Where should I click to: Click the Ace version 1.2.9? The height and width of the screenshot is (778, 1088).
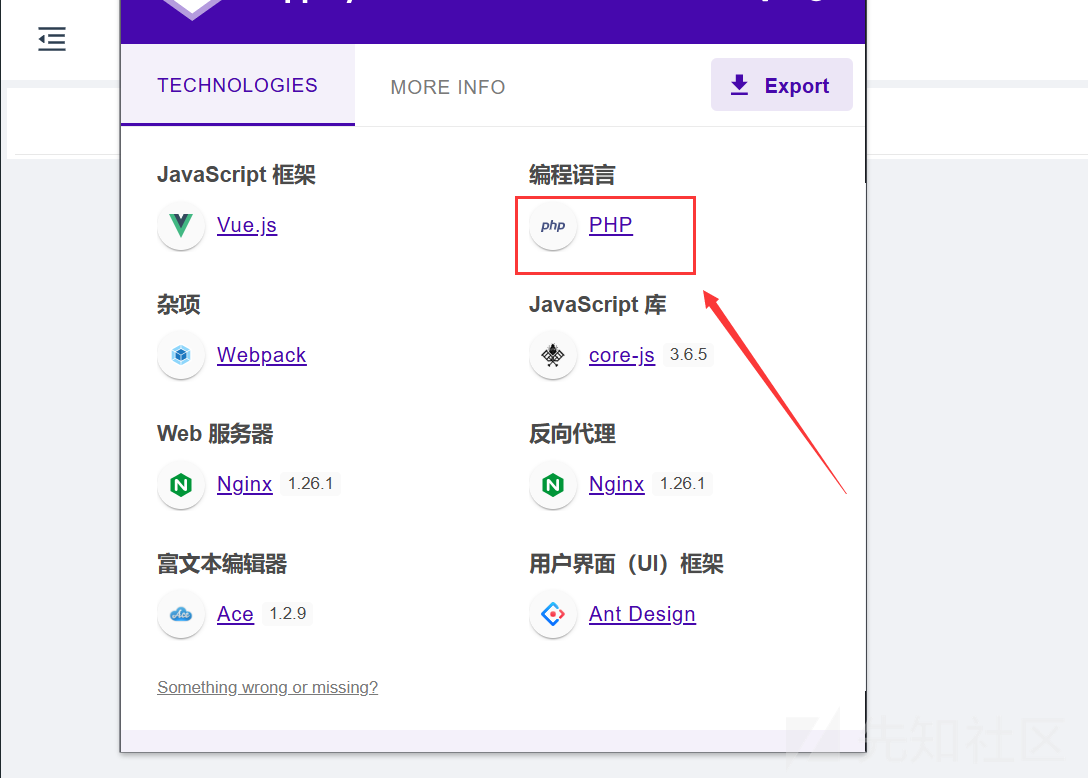[288, 614]
